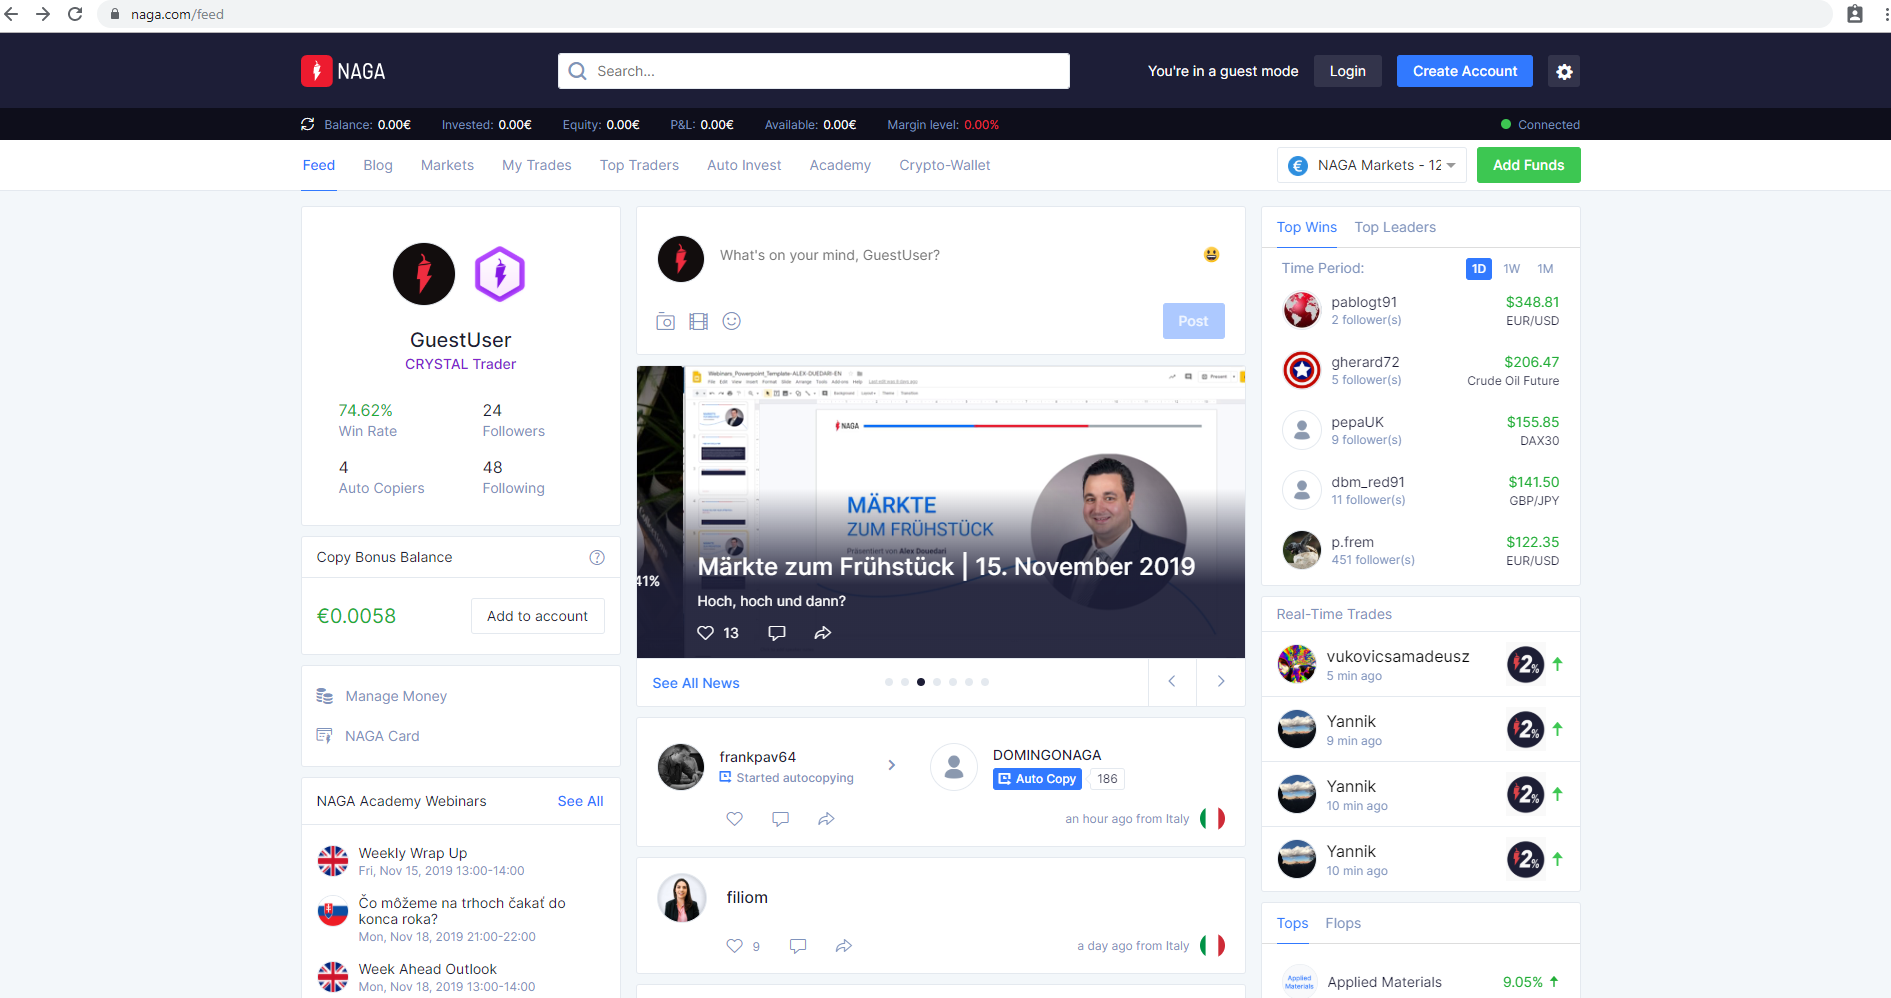Open p.frem top win entry
The width and height of the screenshot is (1891, 998).
click(x=1420, y=550)
